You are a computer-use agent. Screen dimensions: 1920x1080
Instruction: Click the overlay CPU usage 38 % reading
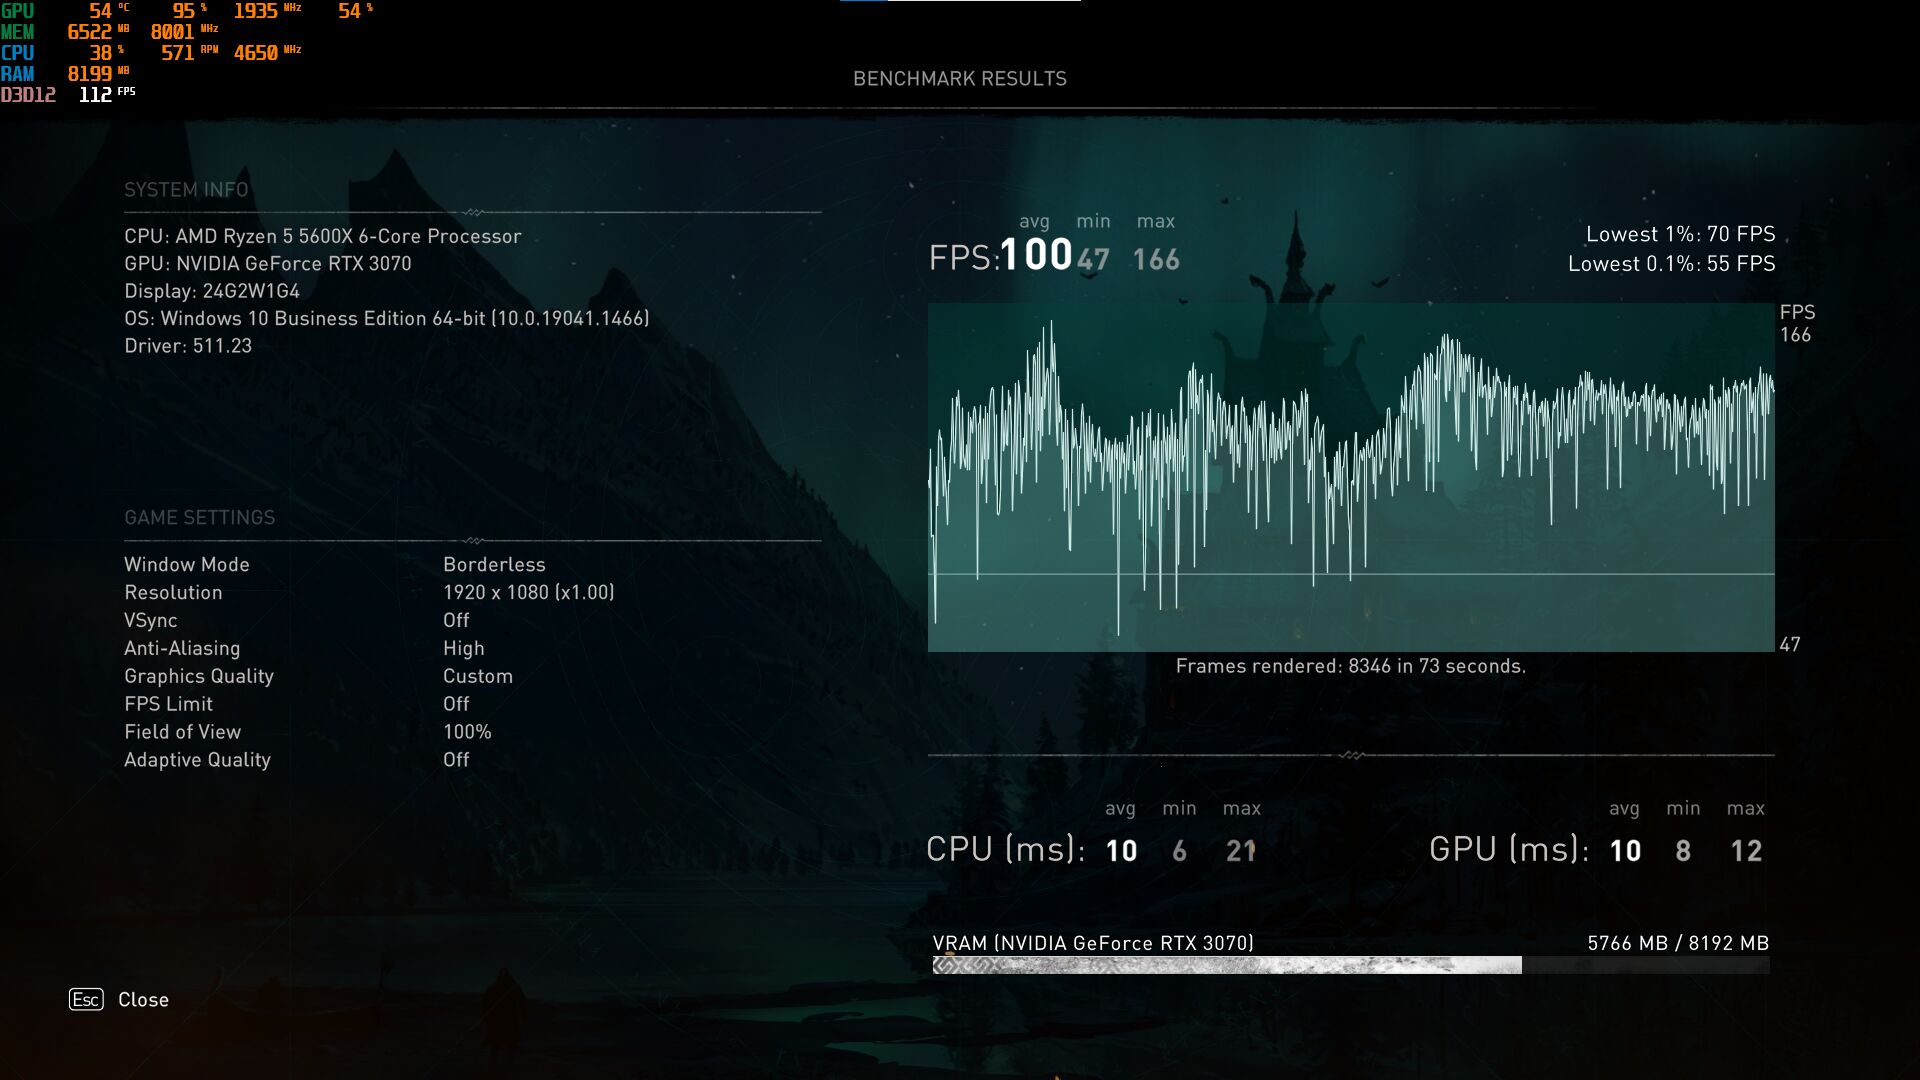[x=106, y=53]
